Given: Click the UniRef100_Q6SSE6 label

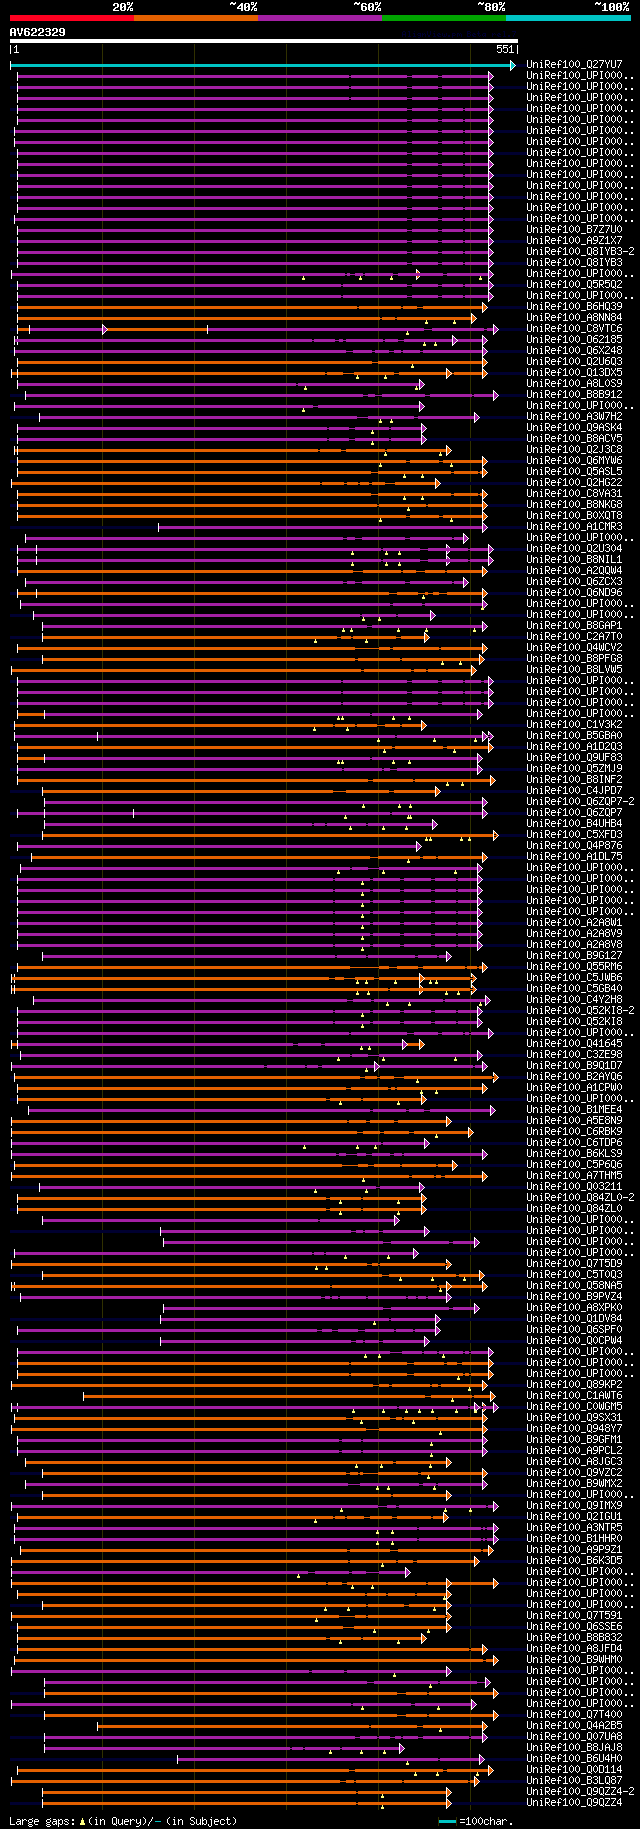Looking at the screenshot, I should 574,1626.
